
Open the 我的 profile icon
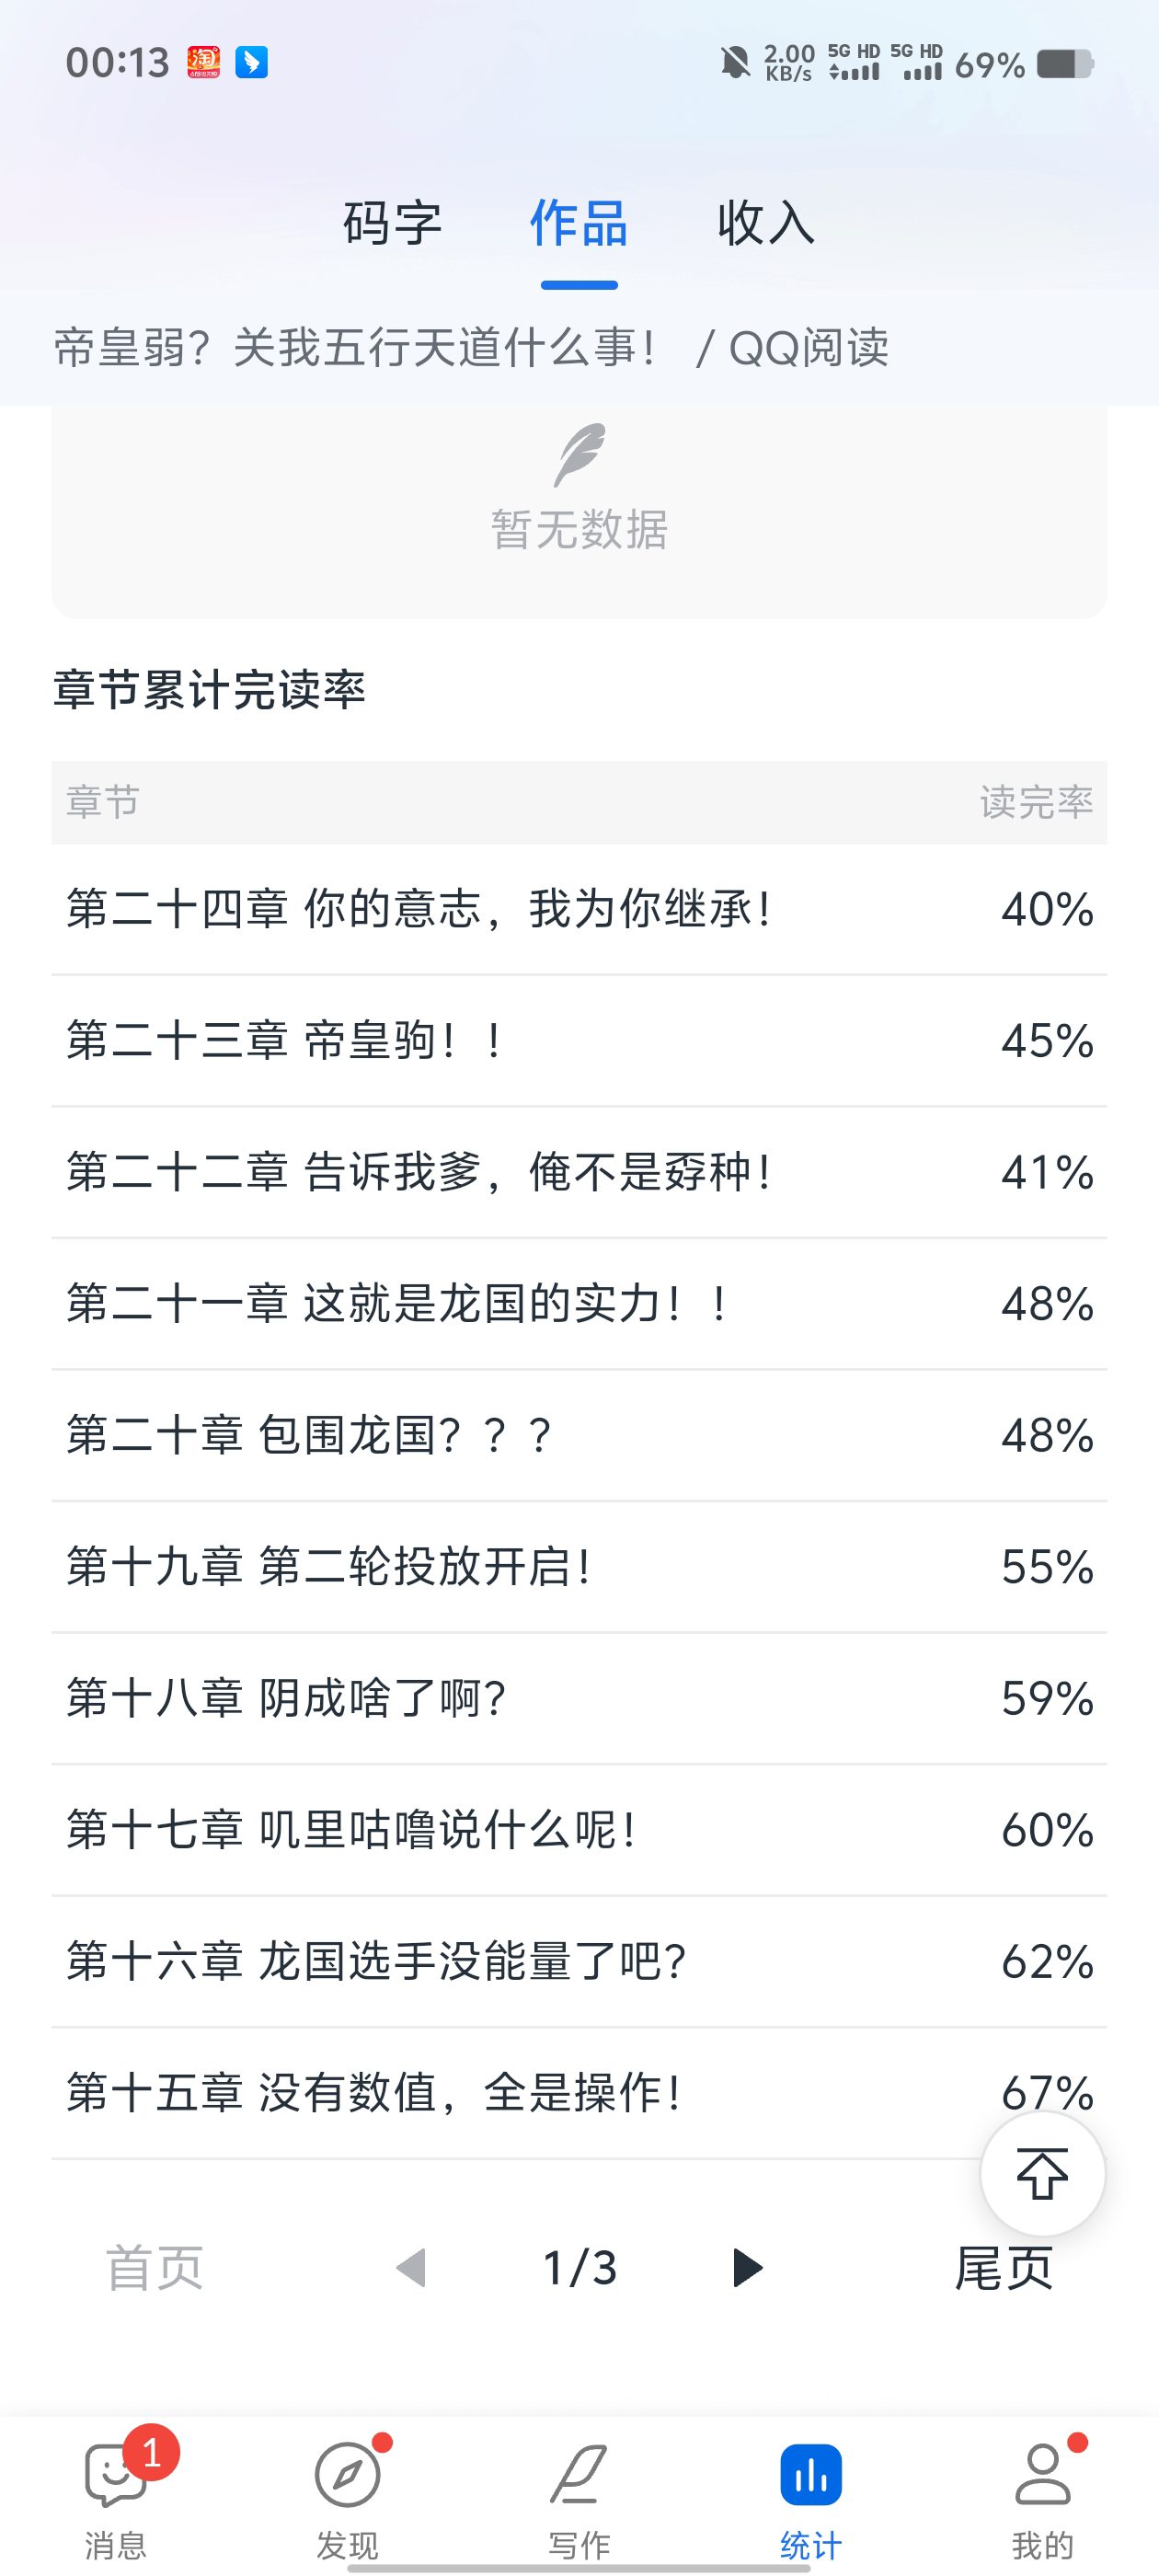tap(1042, 2476)
